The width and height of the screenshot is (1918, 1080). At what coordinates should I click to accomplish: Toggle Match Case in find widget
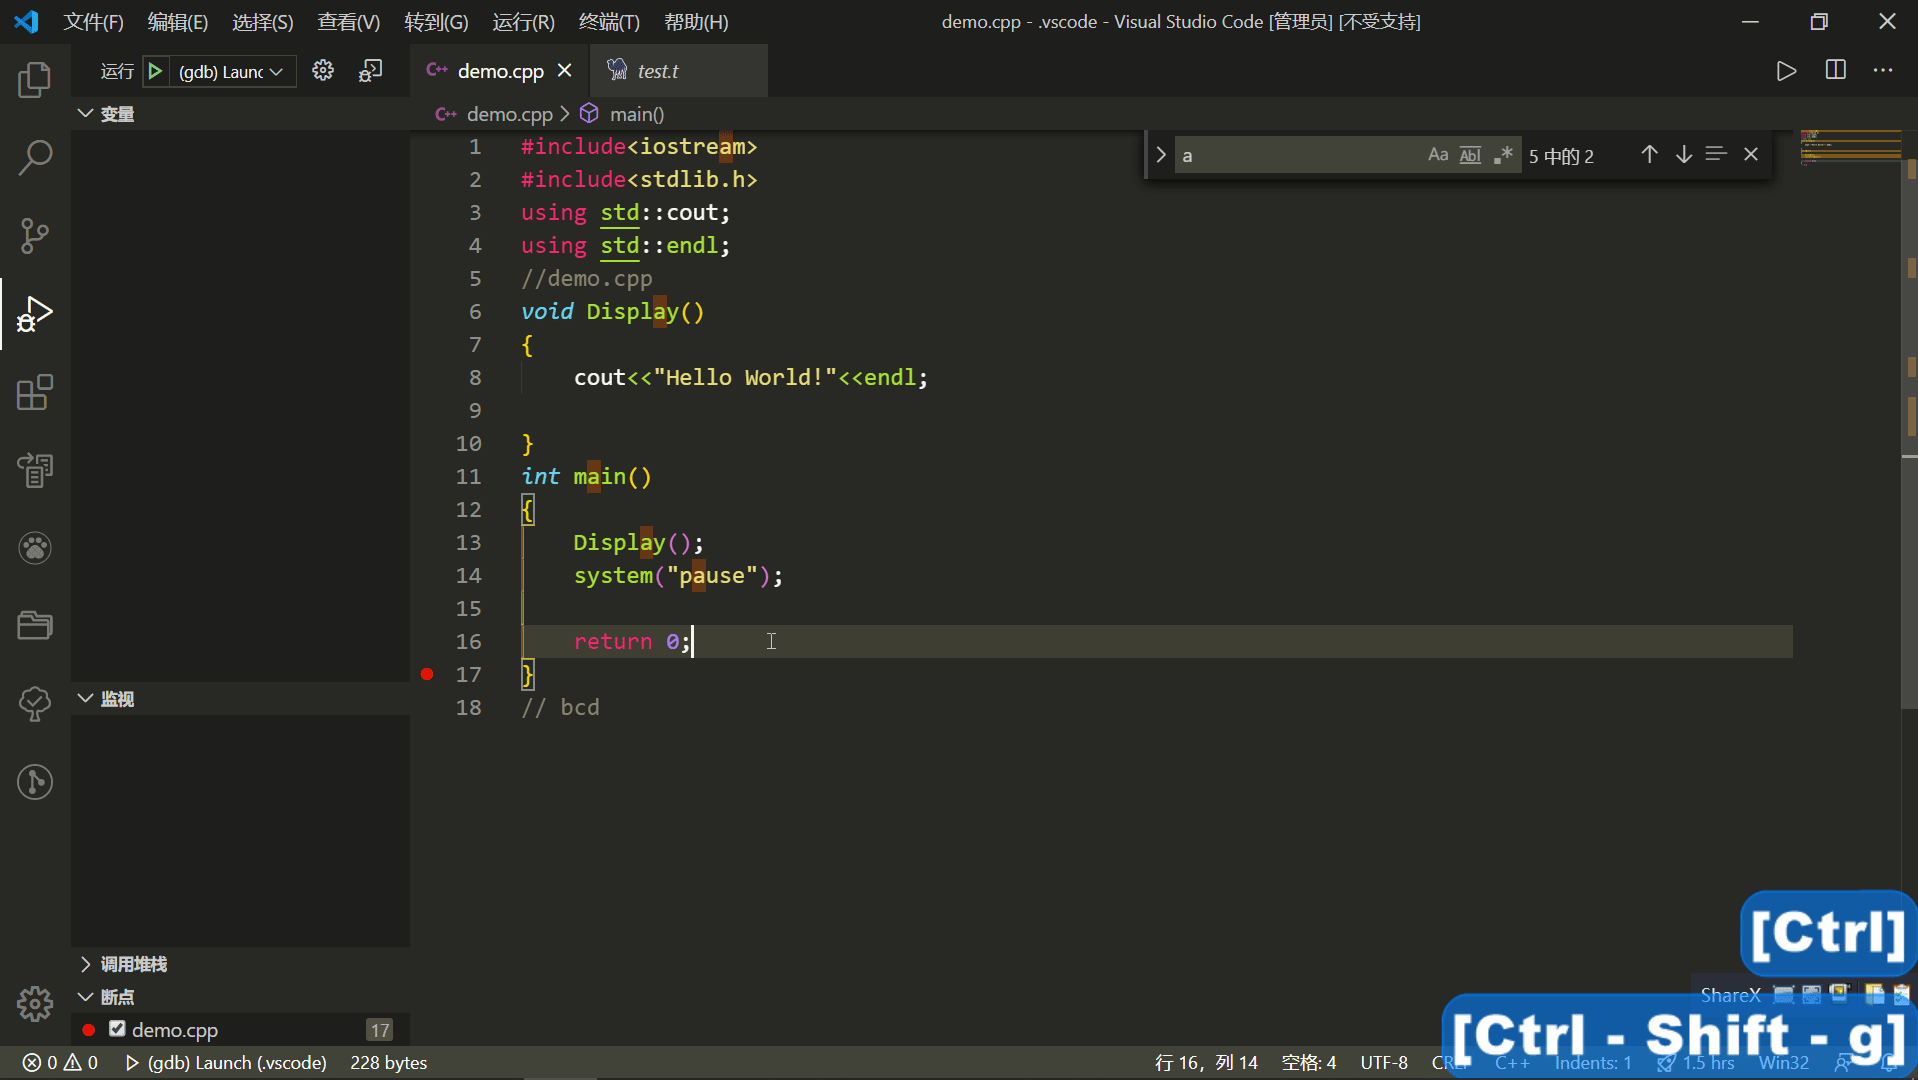pos(1438,154)
